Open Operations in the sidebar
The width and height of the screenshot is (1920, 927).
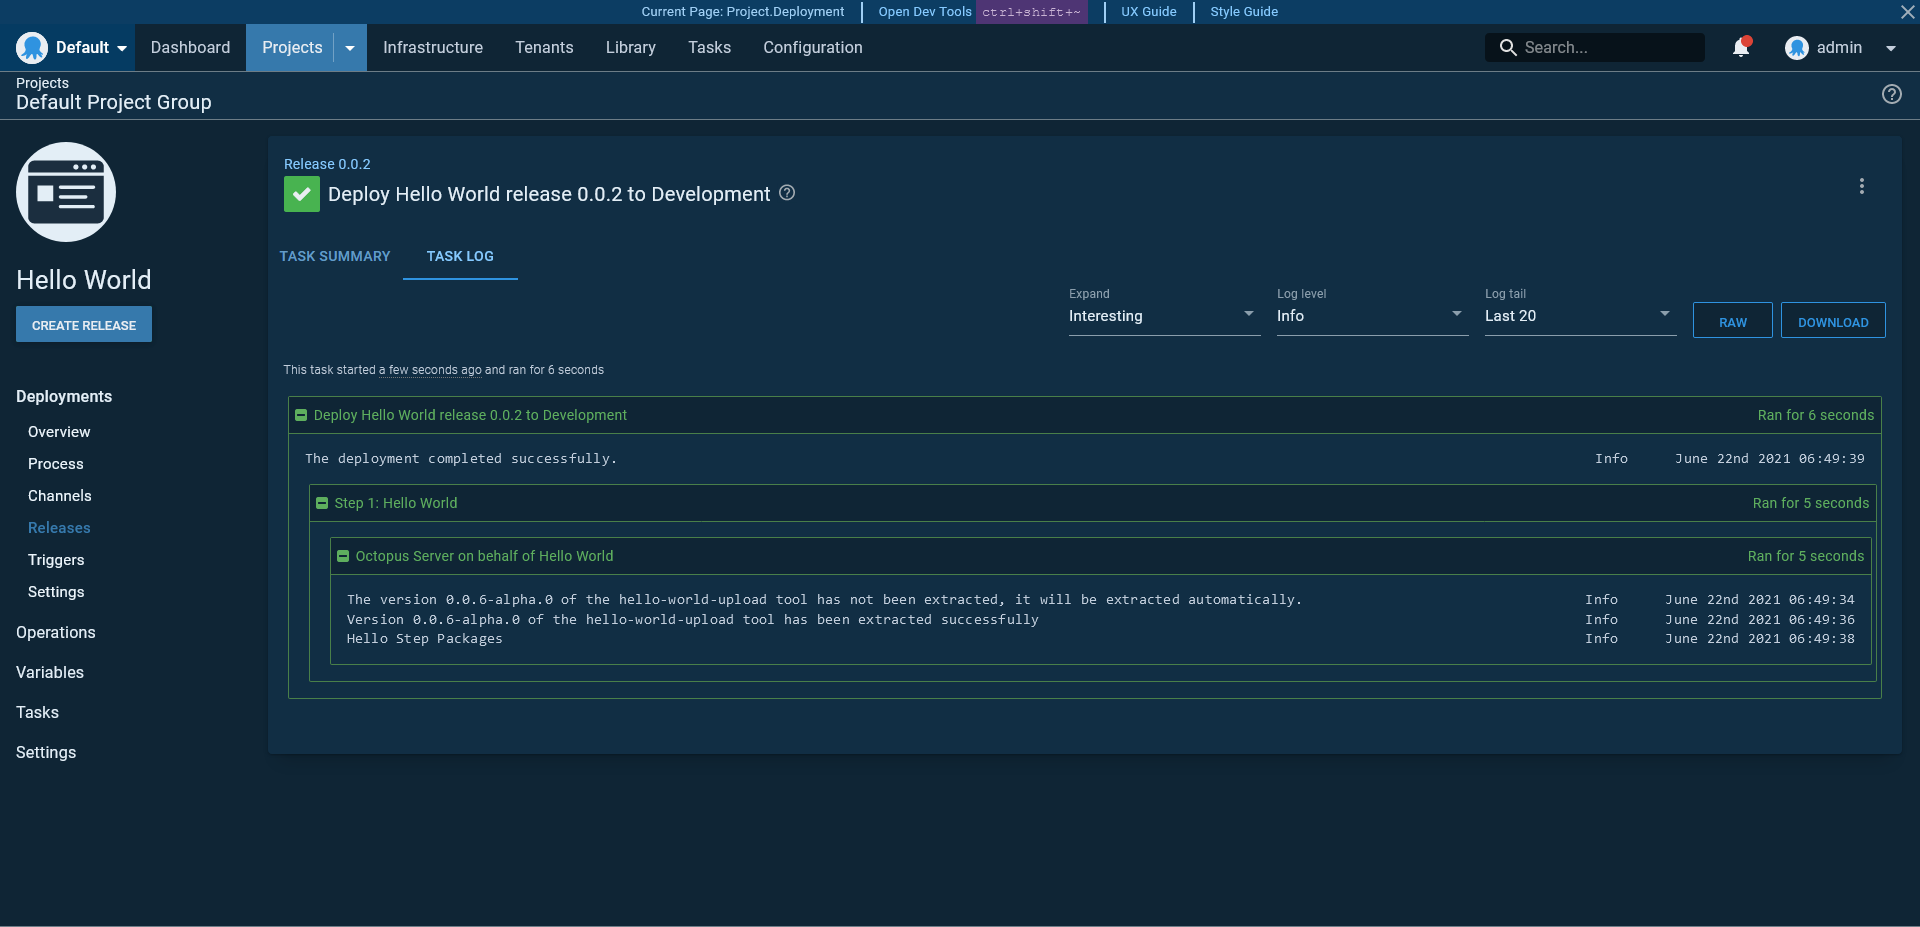point(56,632)
